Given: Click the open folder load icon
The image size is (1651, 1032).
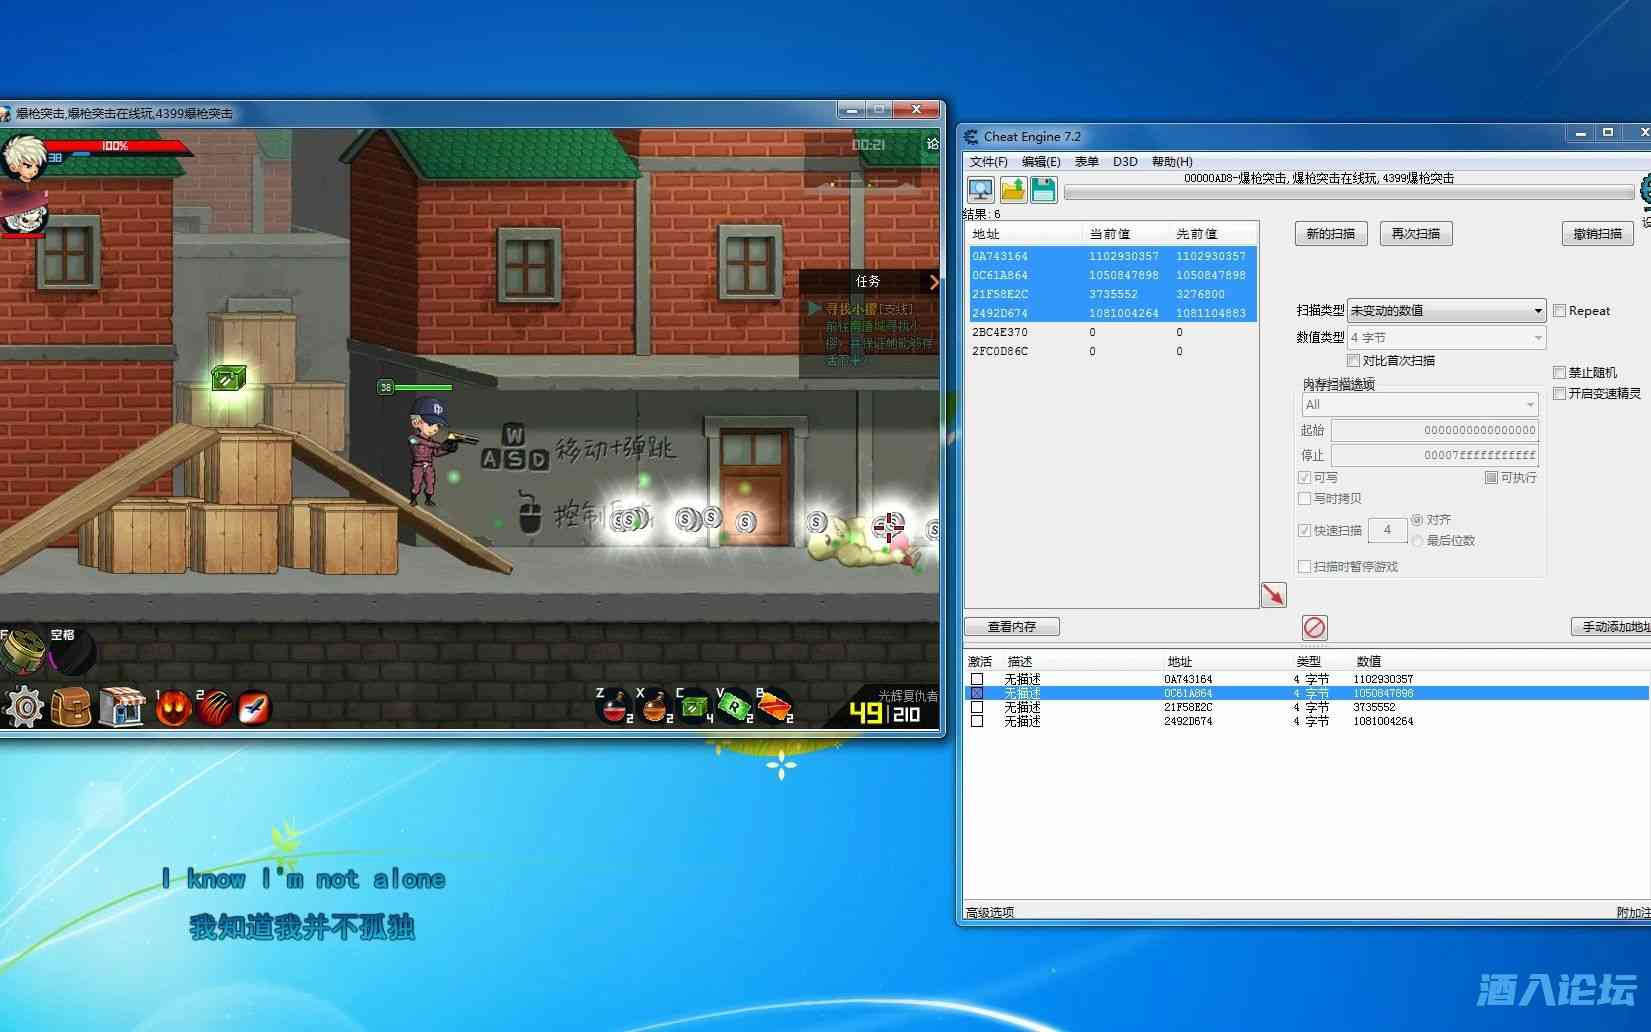Looking at the screenshot, I should click(x=1012, y=190).
